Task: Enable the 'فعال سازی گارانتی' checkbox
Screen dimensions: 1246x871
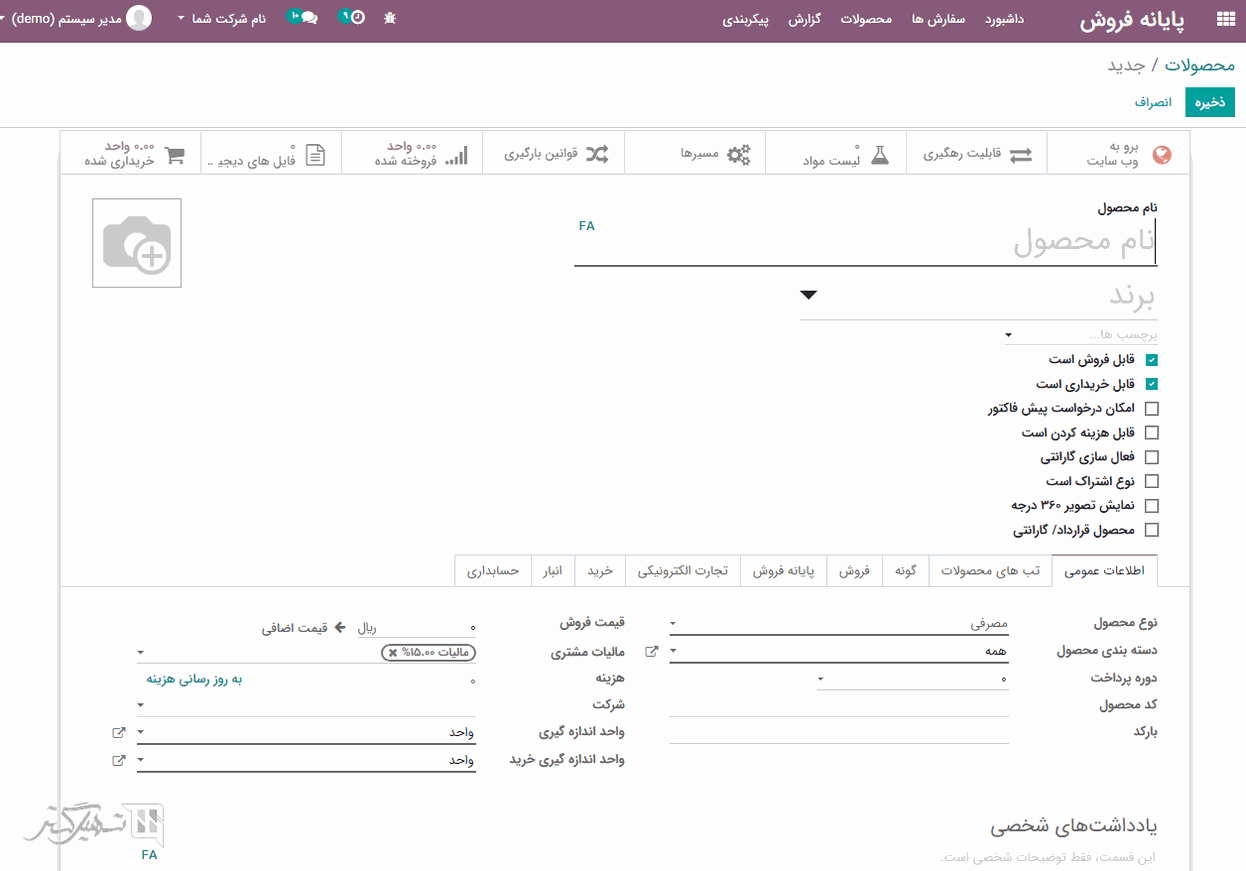Action: coord(1151,457)
